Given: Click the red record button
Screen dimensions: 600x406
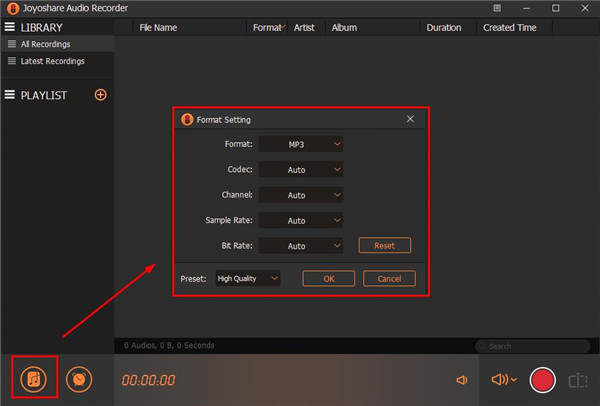Looking at the screenshot, I should point(542,380).
